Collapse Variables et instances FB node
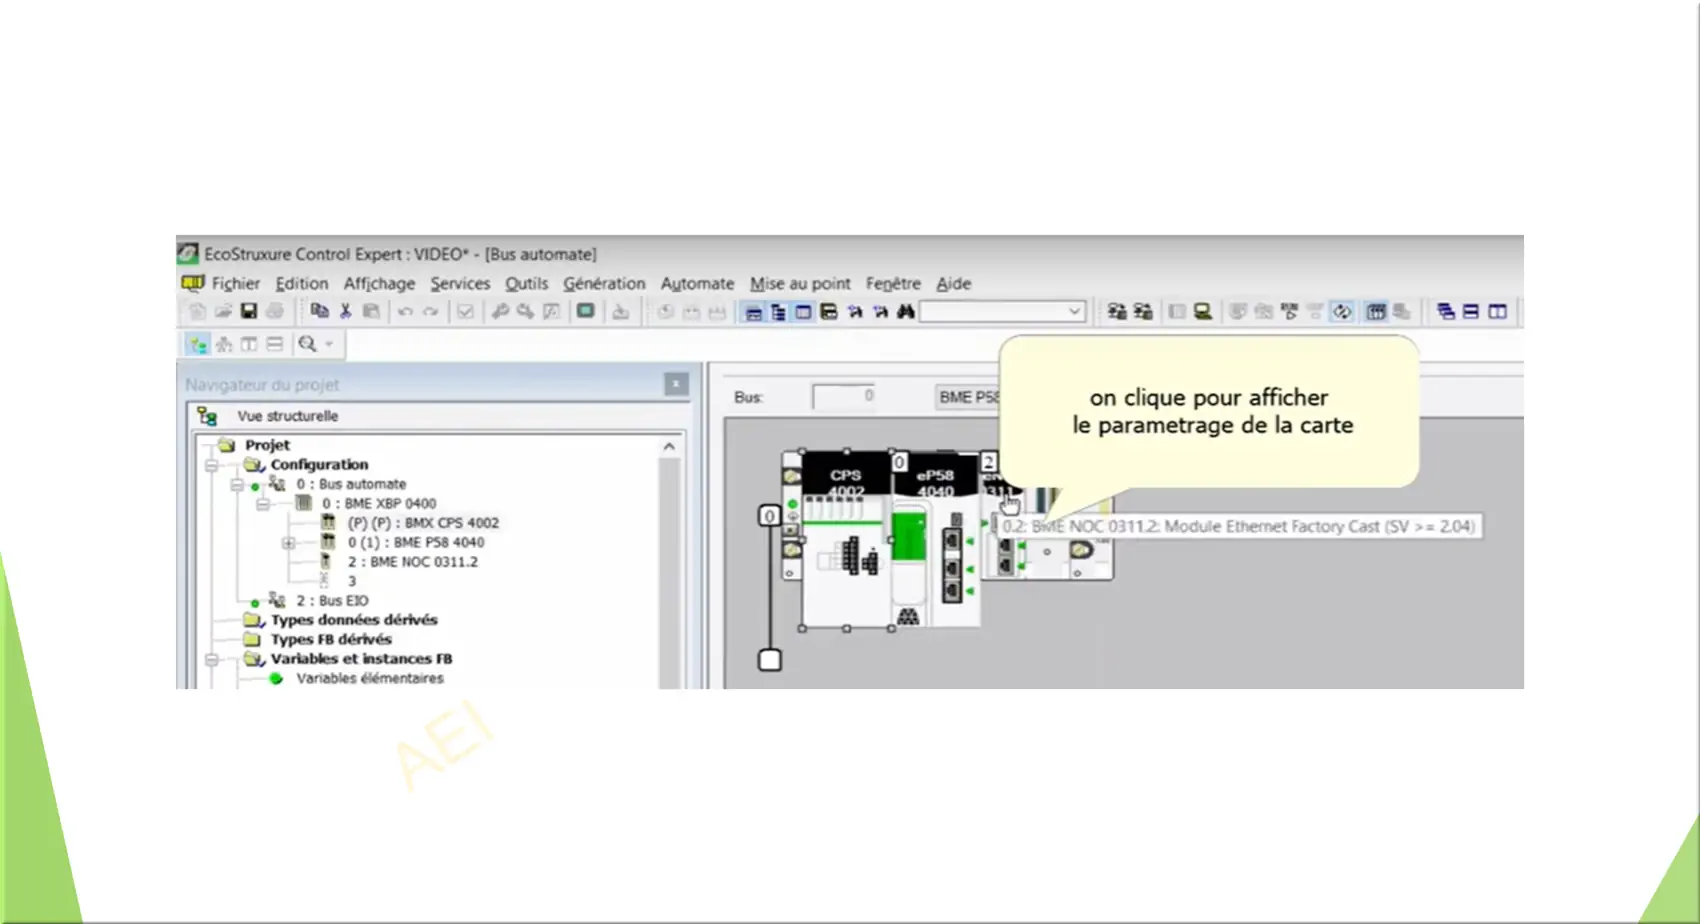Viewport: 1700px width, 924px height. pyautogui.click(x=211, y=660)
